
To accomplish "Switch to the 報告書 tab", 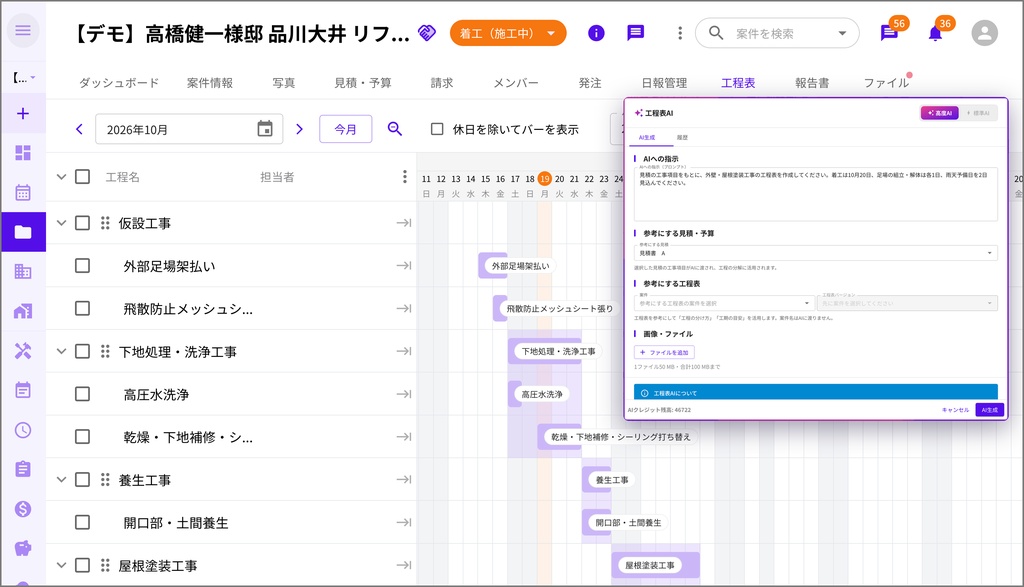I will pos(812,83).
